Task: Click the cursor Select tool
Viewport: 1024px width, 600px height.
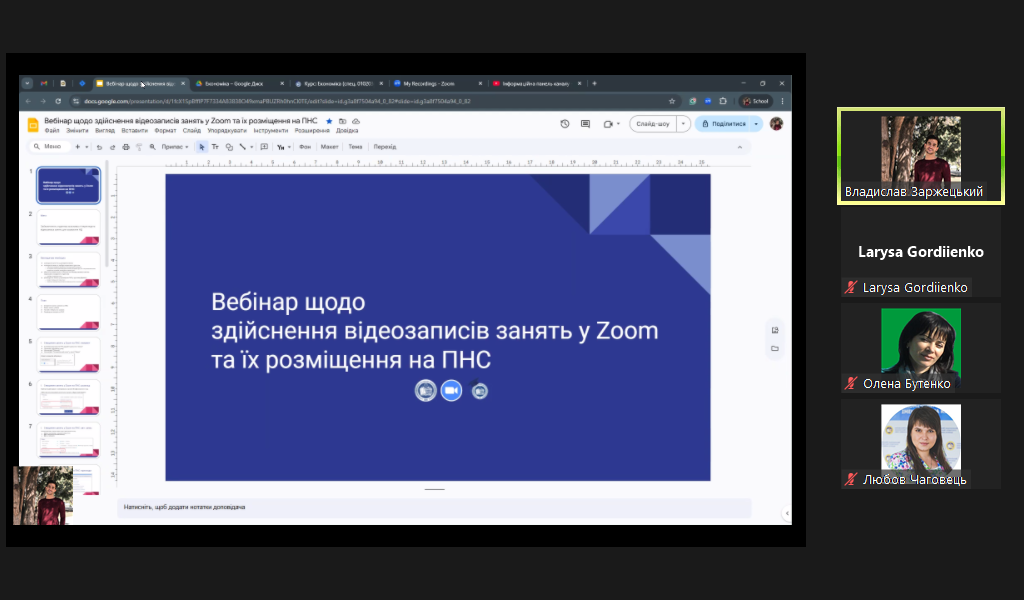Action: [x=202, y=147]
